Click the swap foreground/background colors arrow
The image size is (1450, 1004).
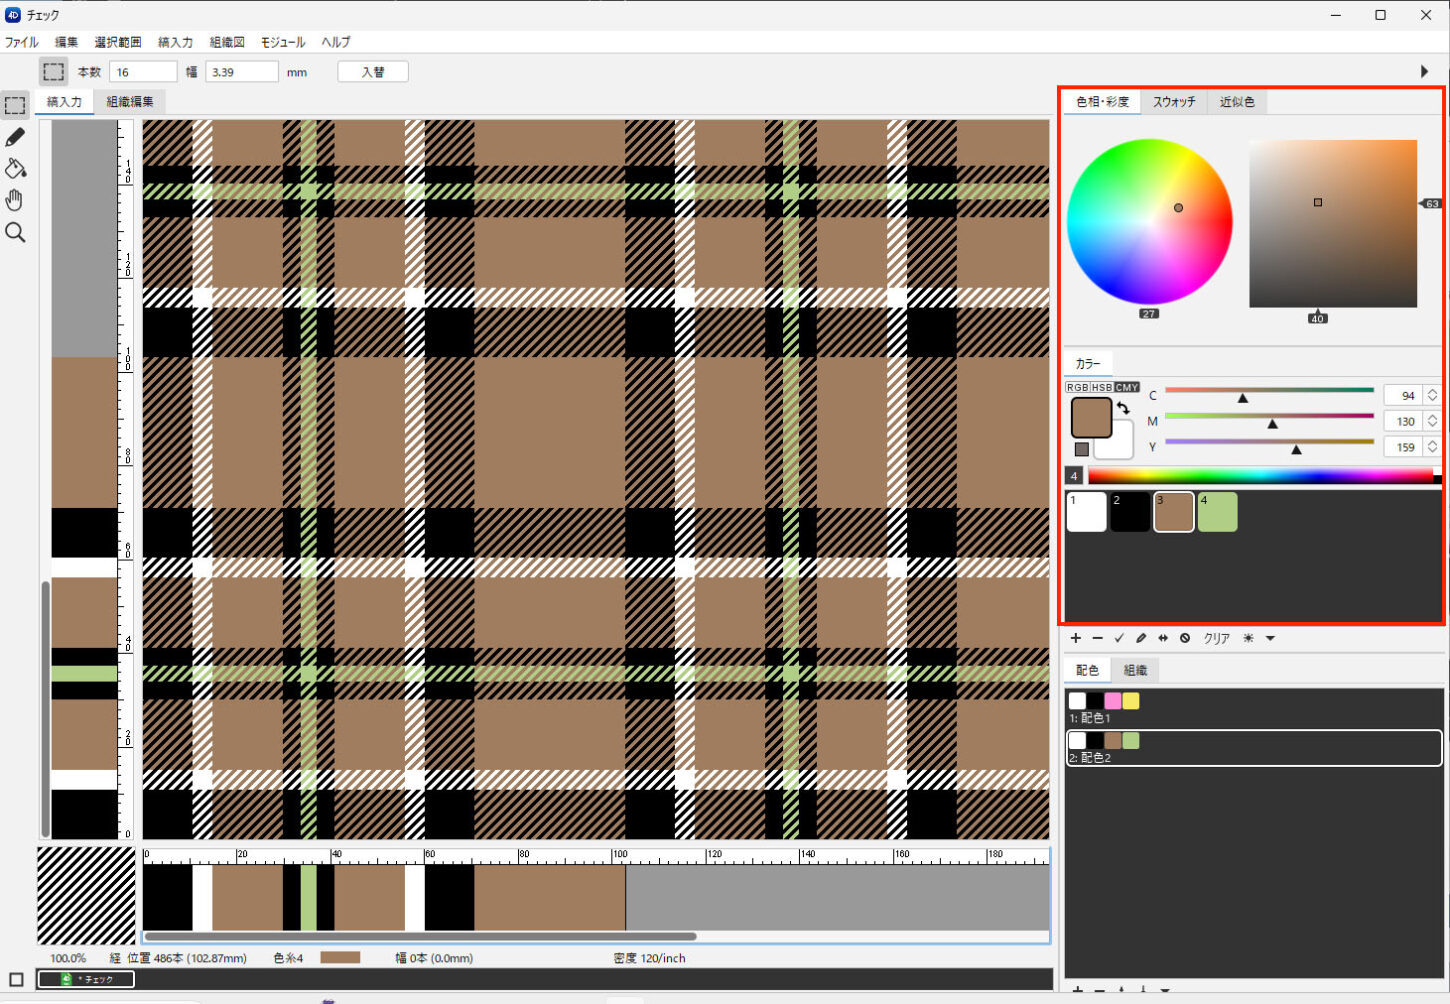coord(1123,408)
